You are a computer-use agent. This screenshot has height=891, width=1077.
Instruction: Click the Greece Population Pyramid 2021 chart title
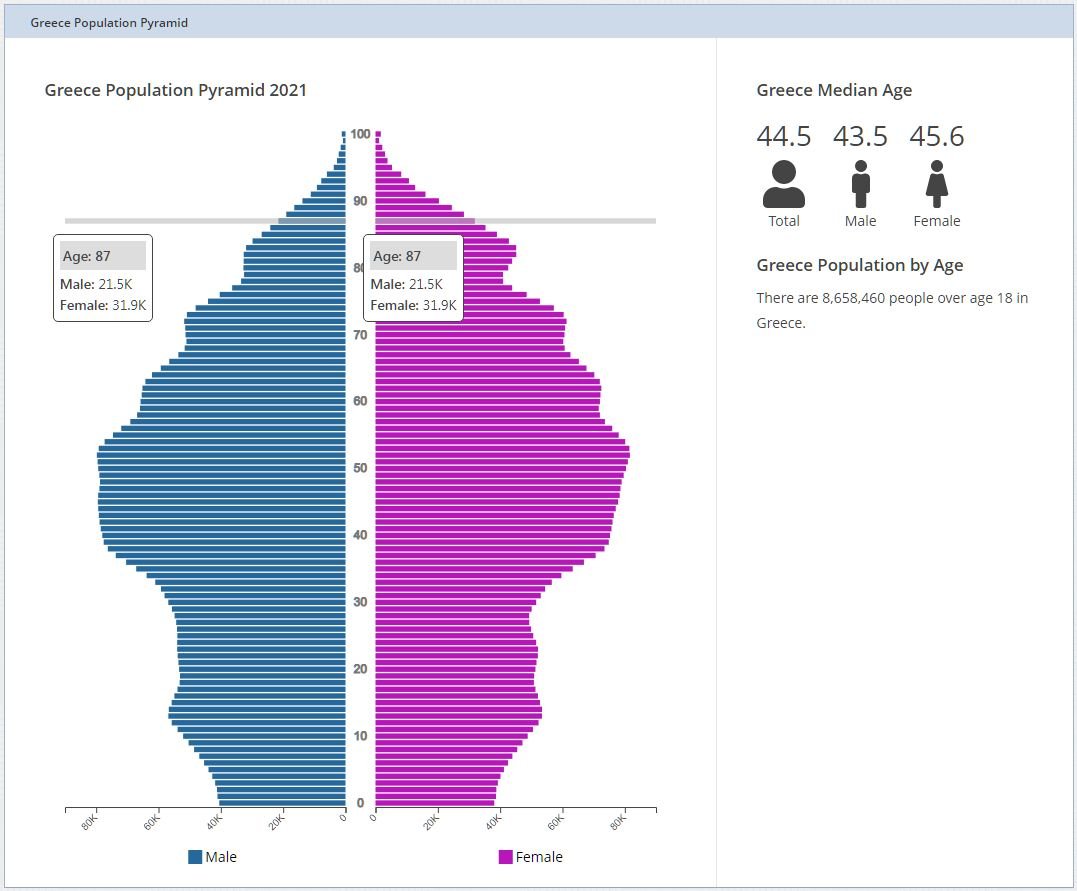tap(176, 90)
